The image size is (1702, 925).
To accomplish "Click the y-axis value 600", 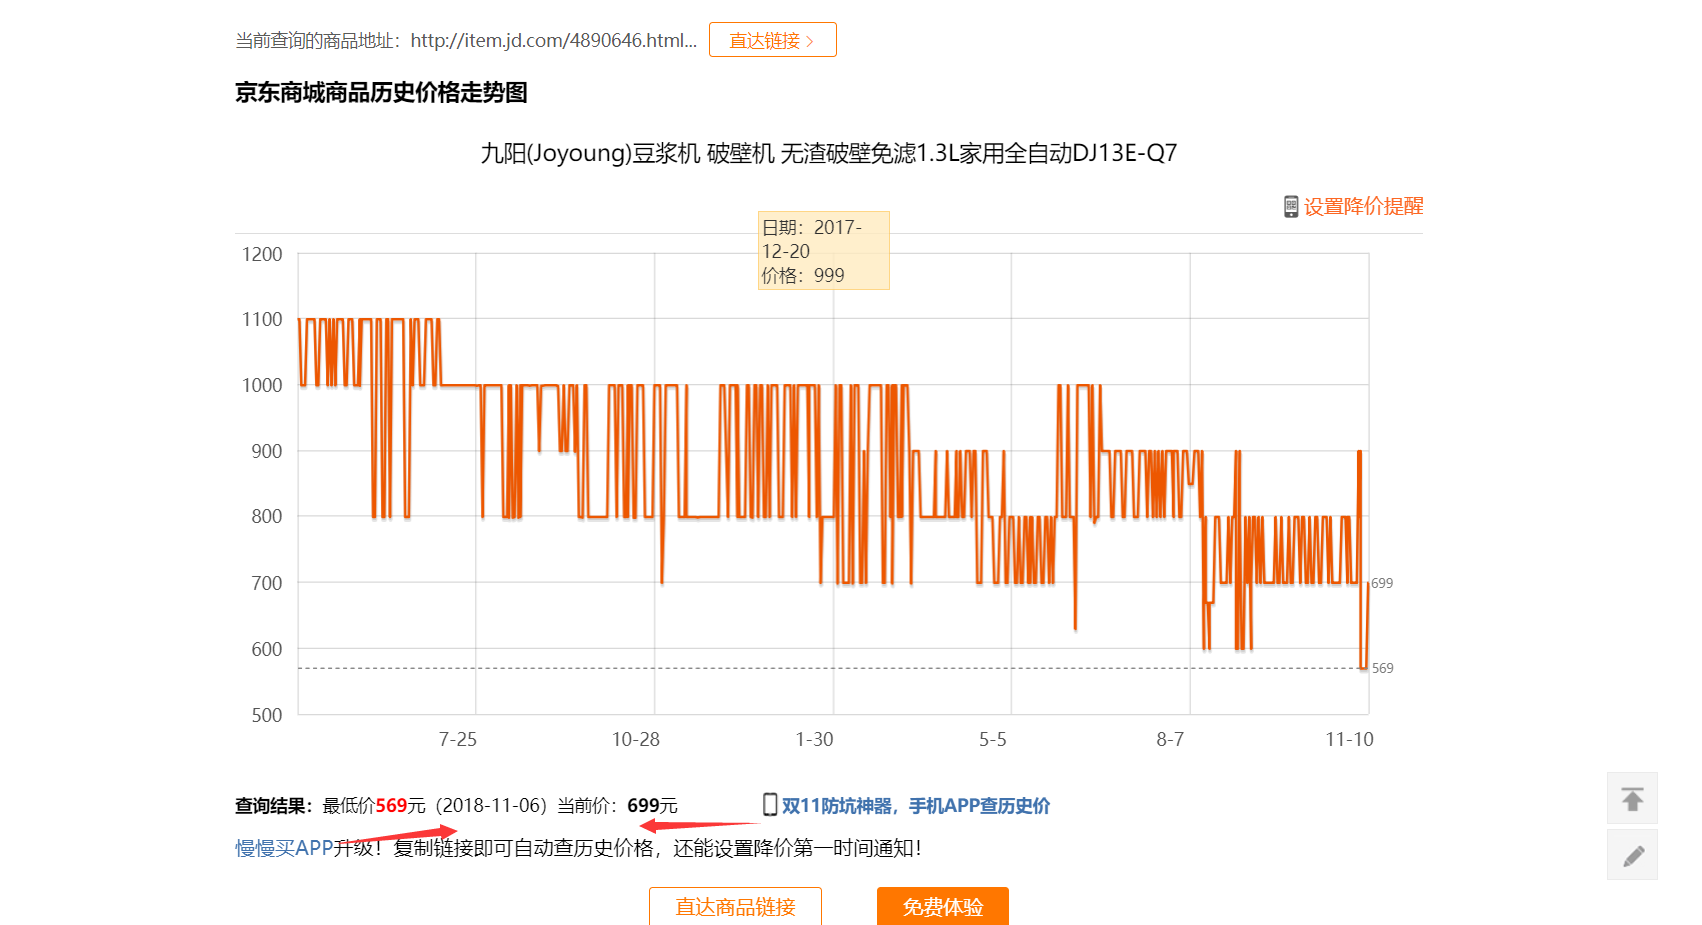I will click(267, 649).
